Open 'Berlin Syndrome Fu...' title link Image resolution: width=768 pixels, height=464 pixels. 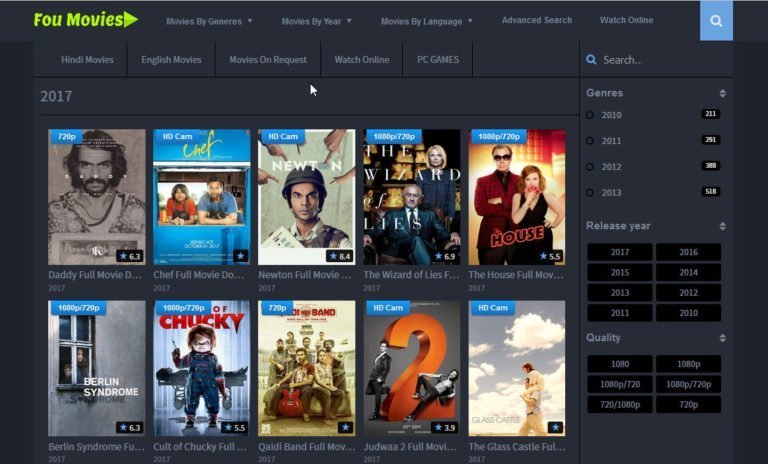[96, 446]
